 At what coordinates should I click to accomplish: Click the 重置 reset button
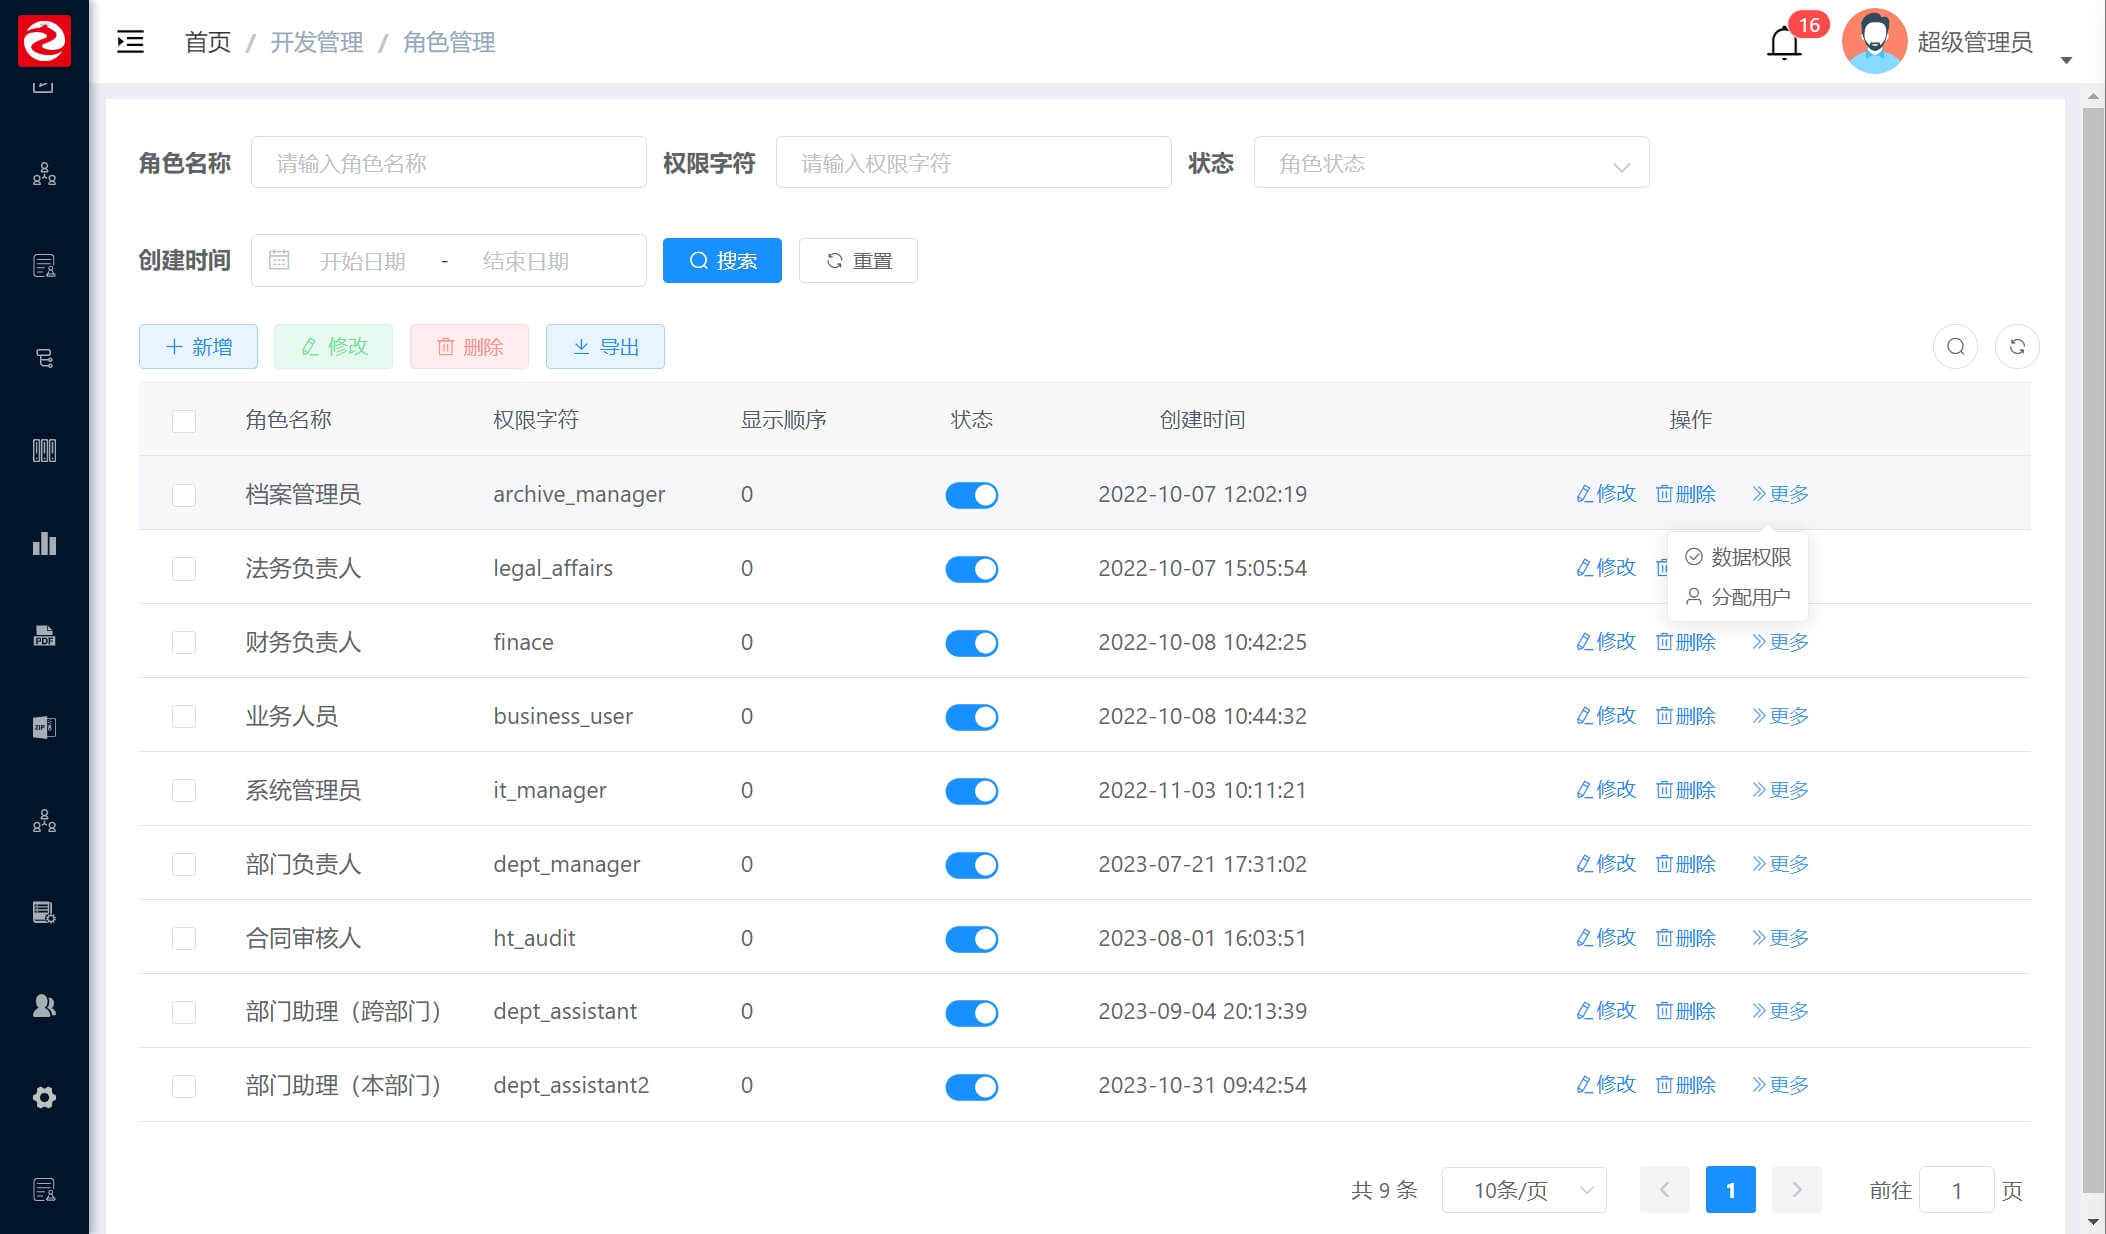pyautogui.click(x=858, y=260)
